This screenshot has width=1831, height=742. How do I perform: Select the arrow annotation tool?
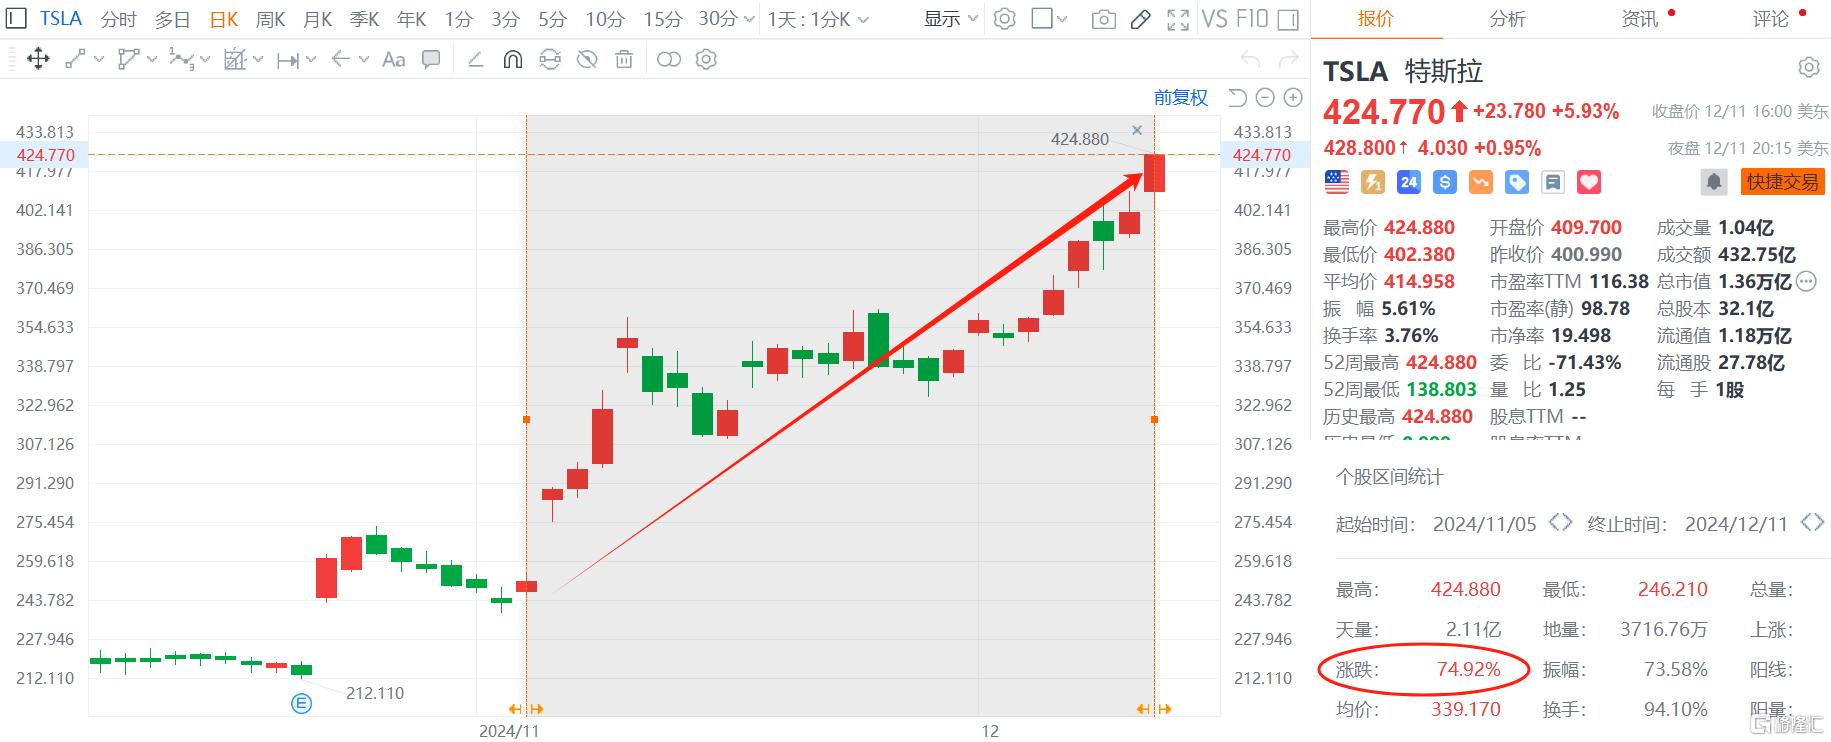[340, 59]
